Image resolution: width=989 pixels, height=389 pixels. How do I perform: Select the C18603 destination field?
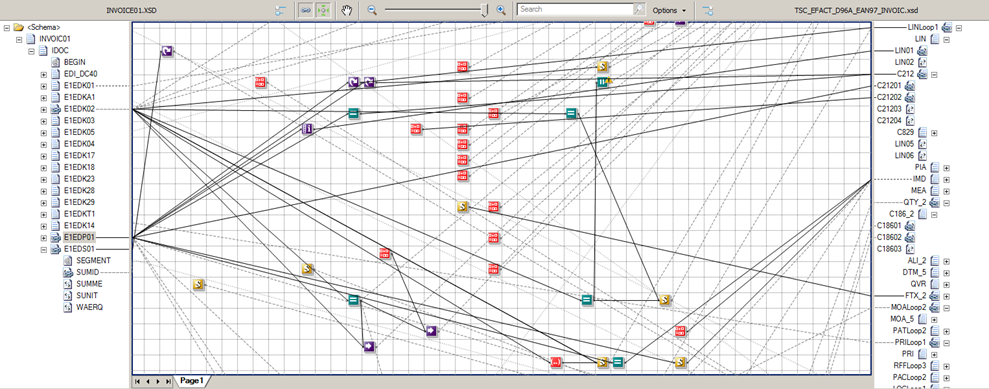[x=890, y=249]
